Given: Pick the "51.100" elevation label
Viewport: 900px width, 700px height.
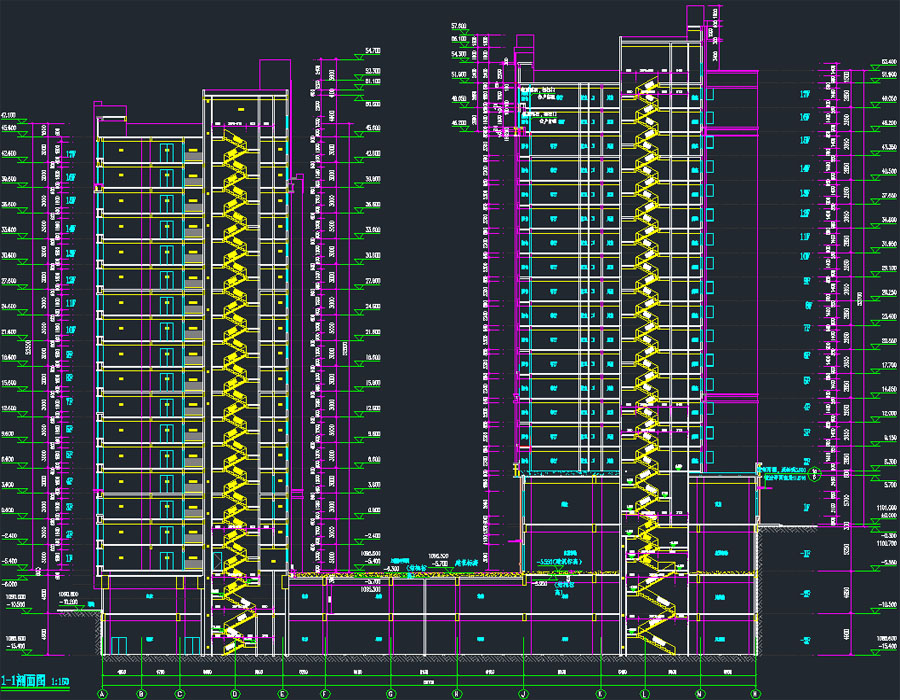Looking at the screenshot, I should 373,81.
